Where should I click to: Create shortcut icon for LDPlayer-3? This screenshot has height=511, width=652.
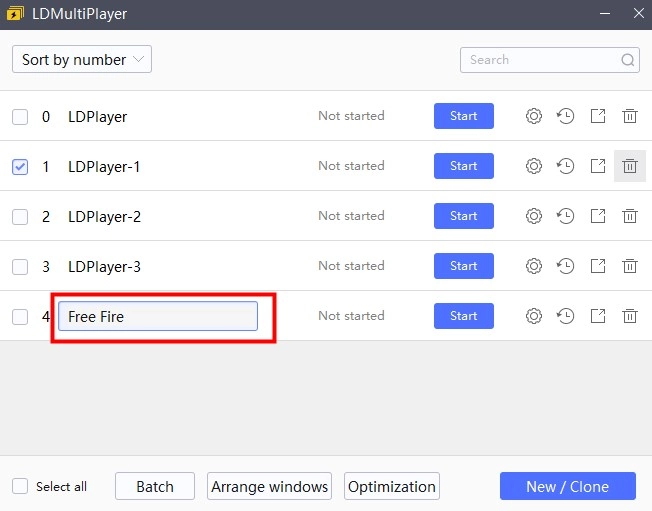[598, 266]
